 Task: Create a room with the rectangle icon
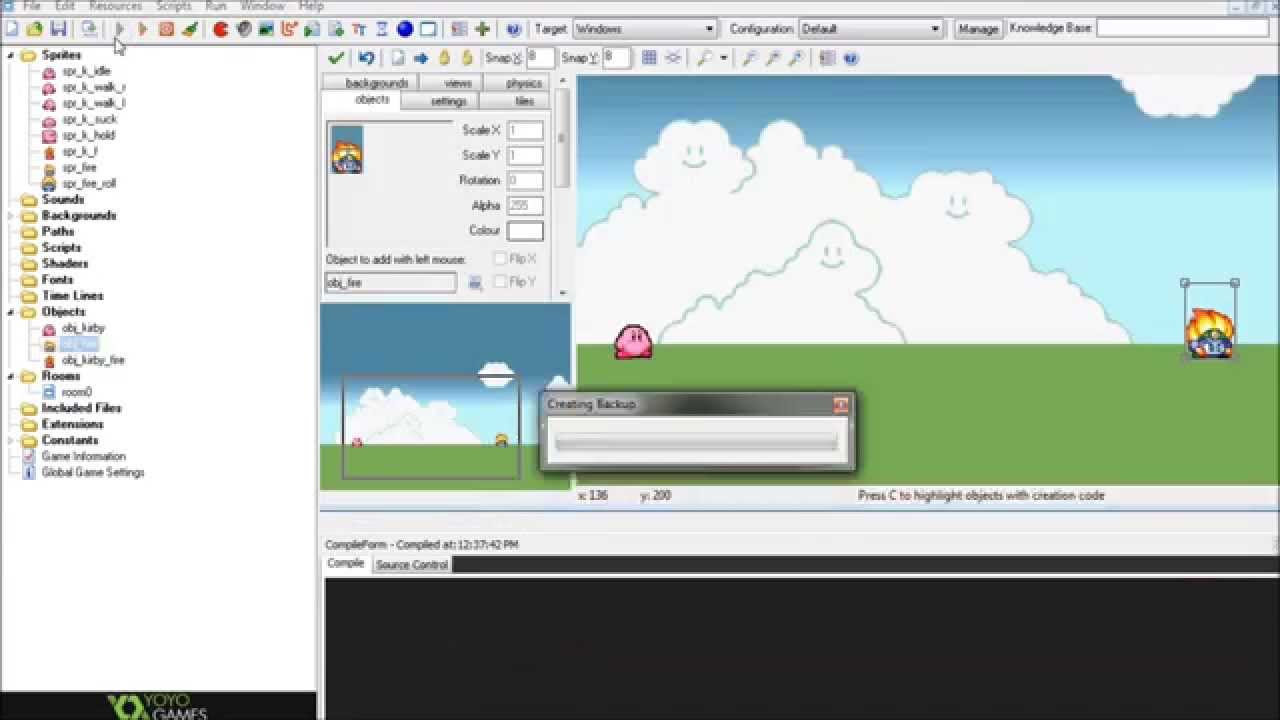click(x=428, y=29)
